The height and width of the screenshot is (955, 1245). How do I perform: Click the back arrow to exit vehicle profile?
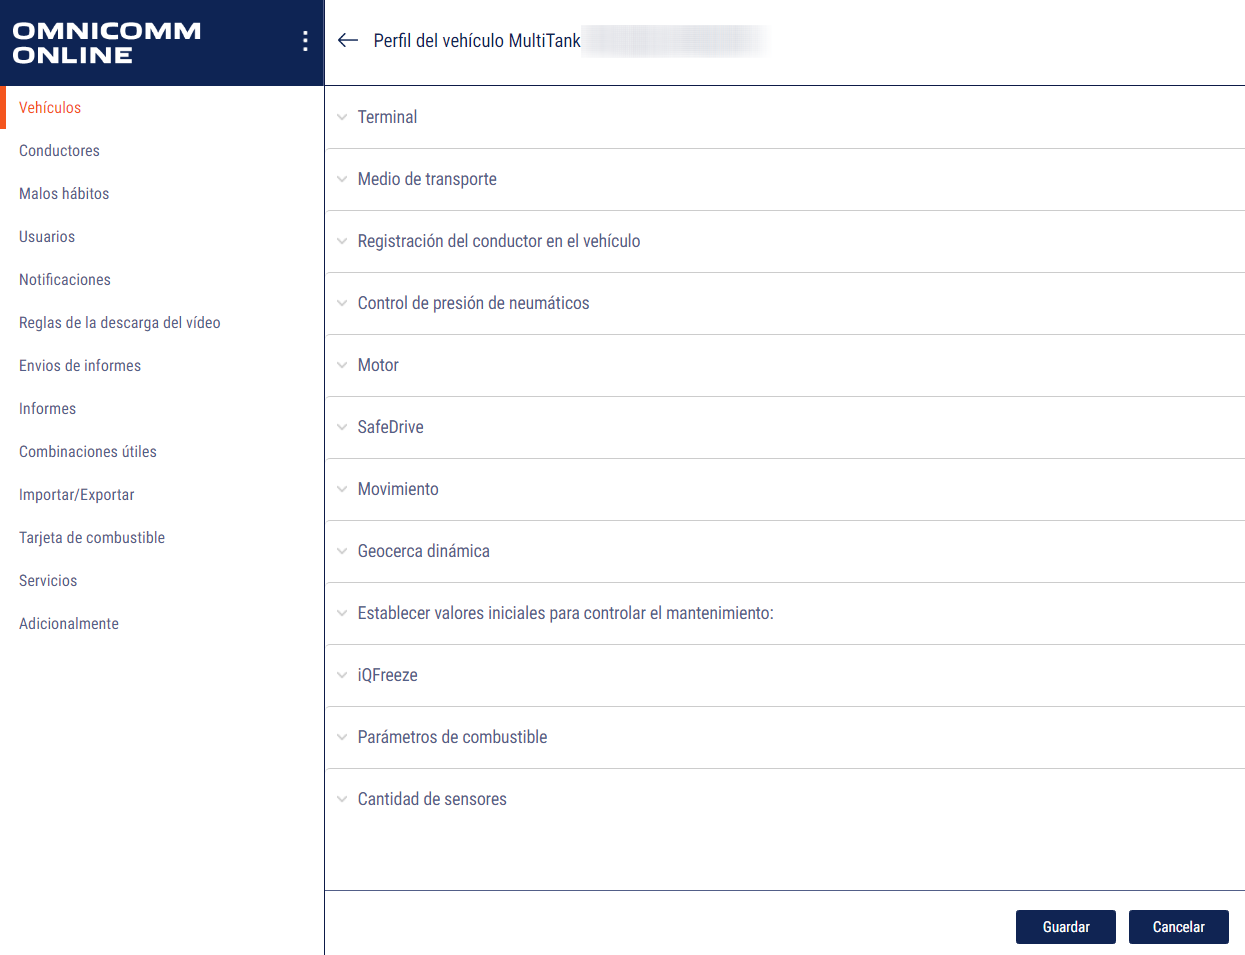pyautogui.click(x=347, y=40)
